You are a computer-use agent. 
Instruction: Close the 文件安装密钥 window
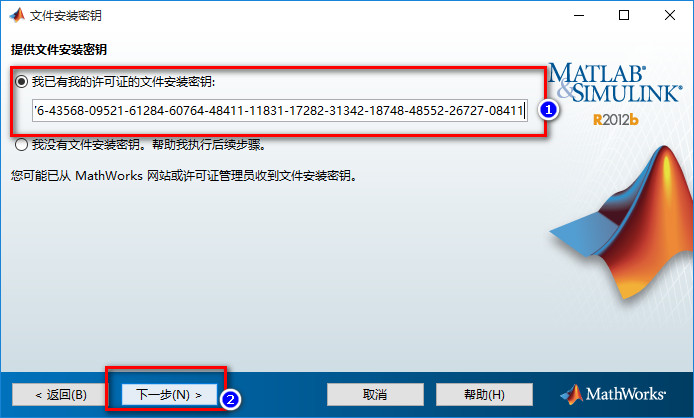pyautogui.click(x=670, y=15)
